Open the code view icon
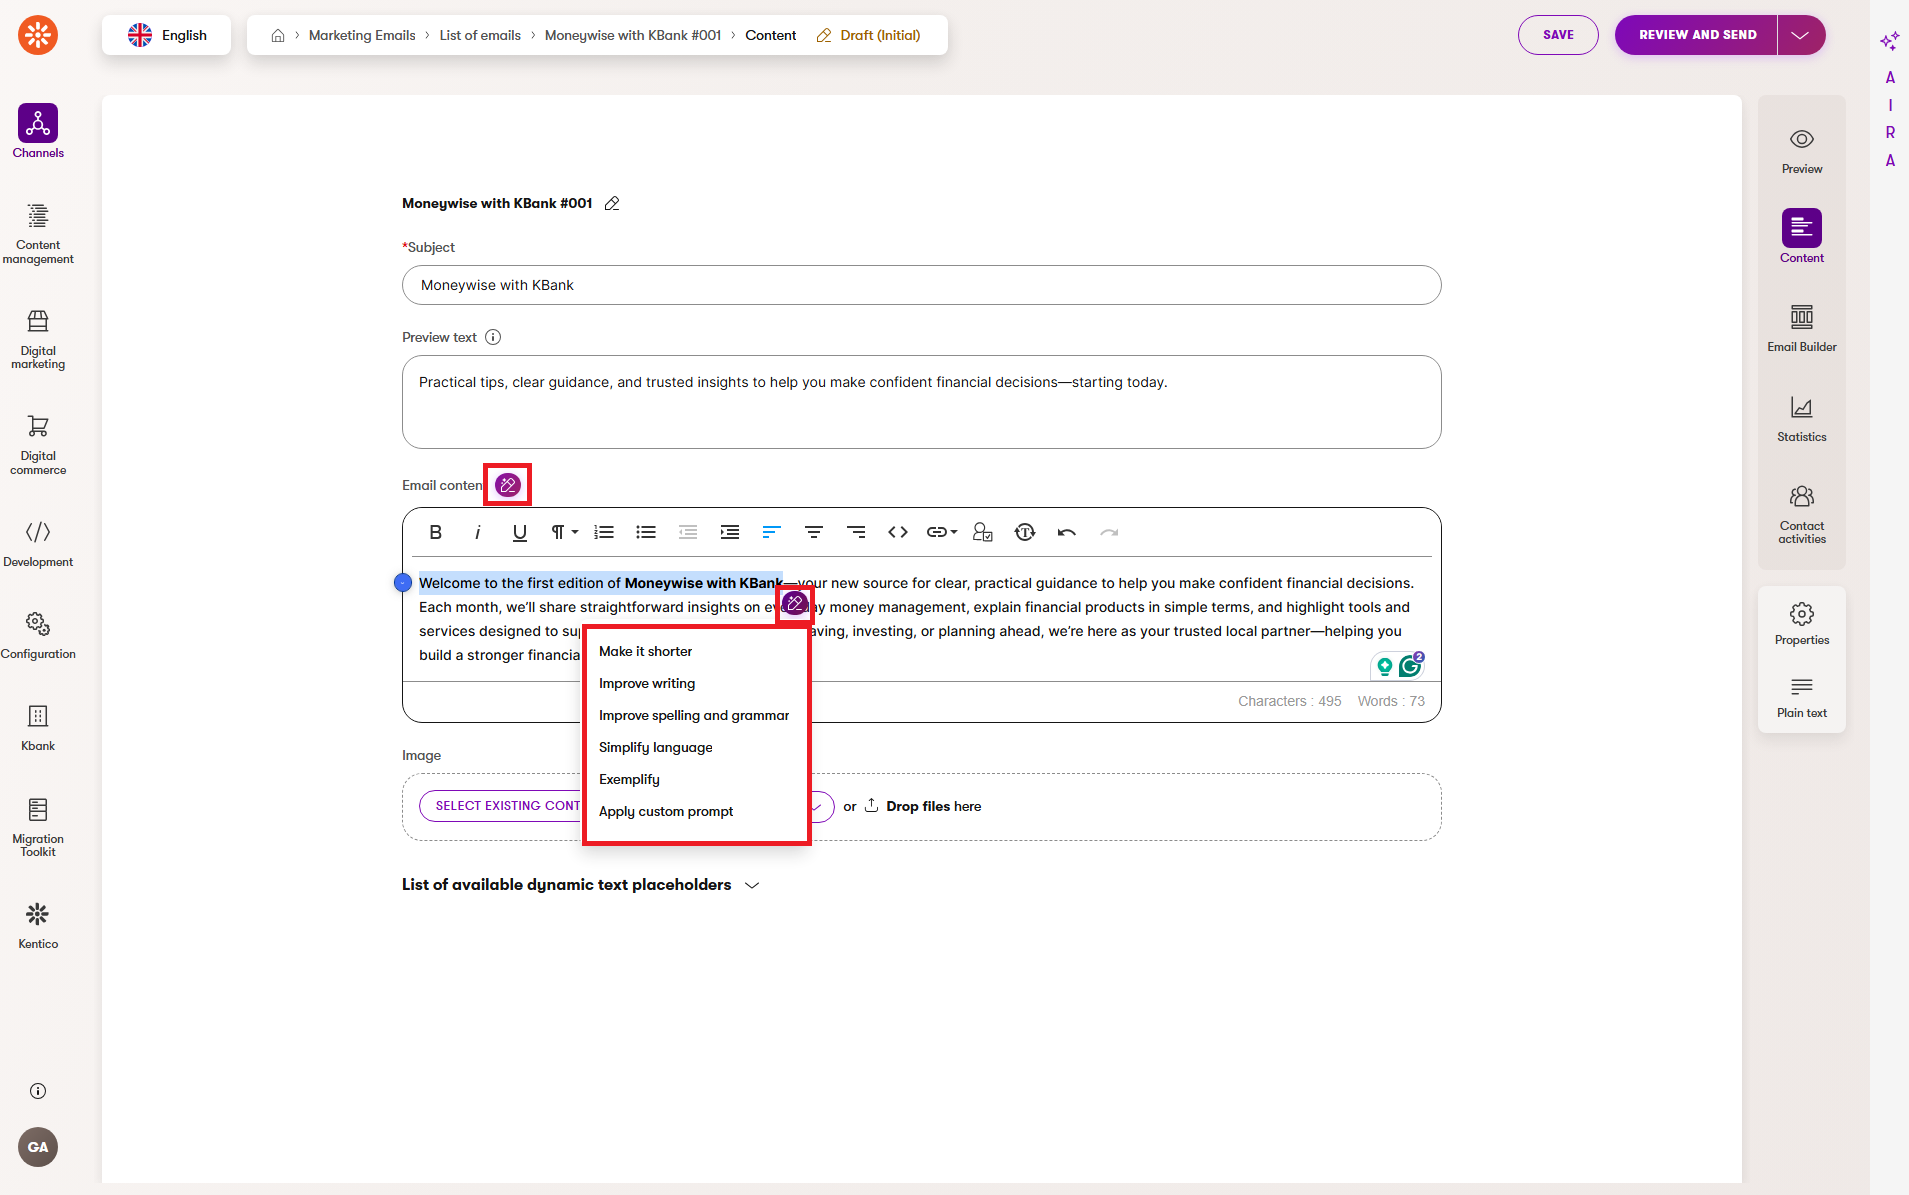 [898, 532]
